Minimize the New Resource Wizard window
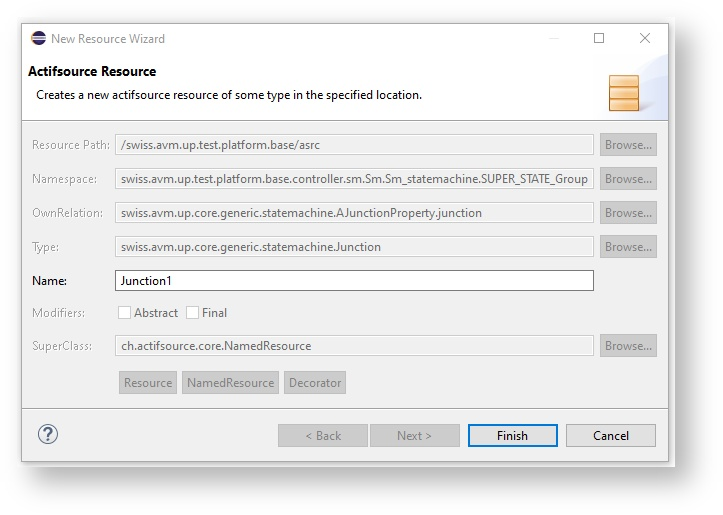The image size is (723, 515). click(553, 39)
